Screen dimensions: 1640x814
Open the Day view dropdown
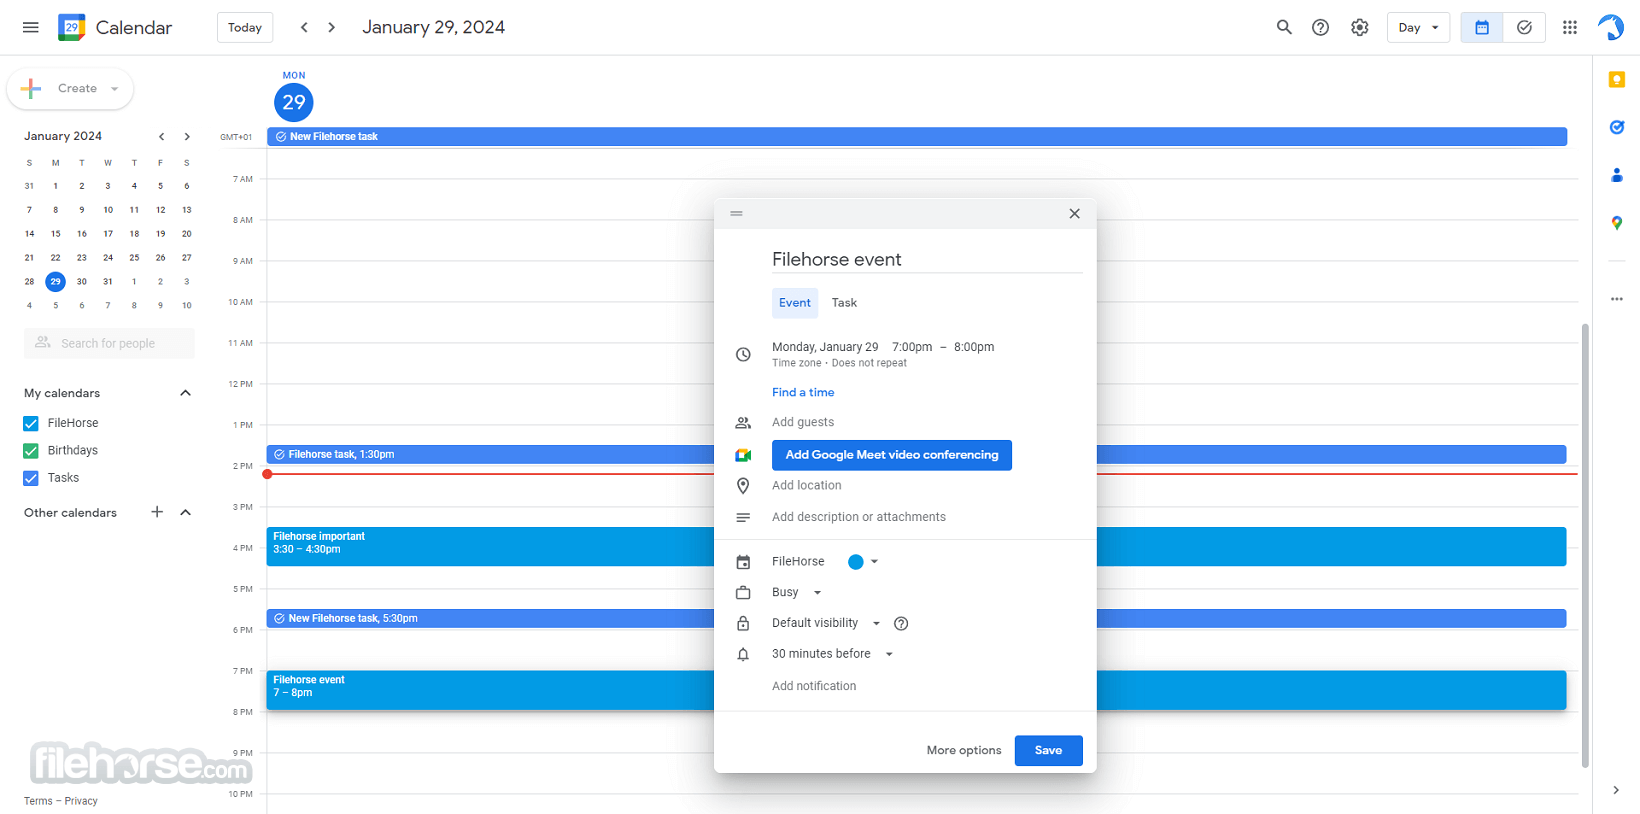pos(1418,27)
